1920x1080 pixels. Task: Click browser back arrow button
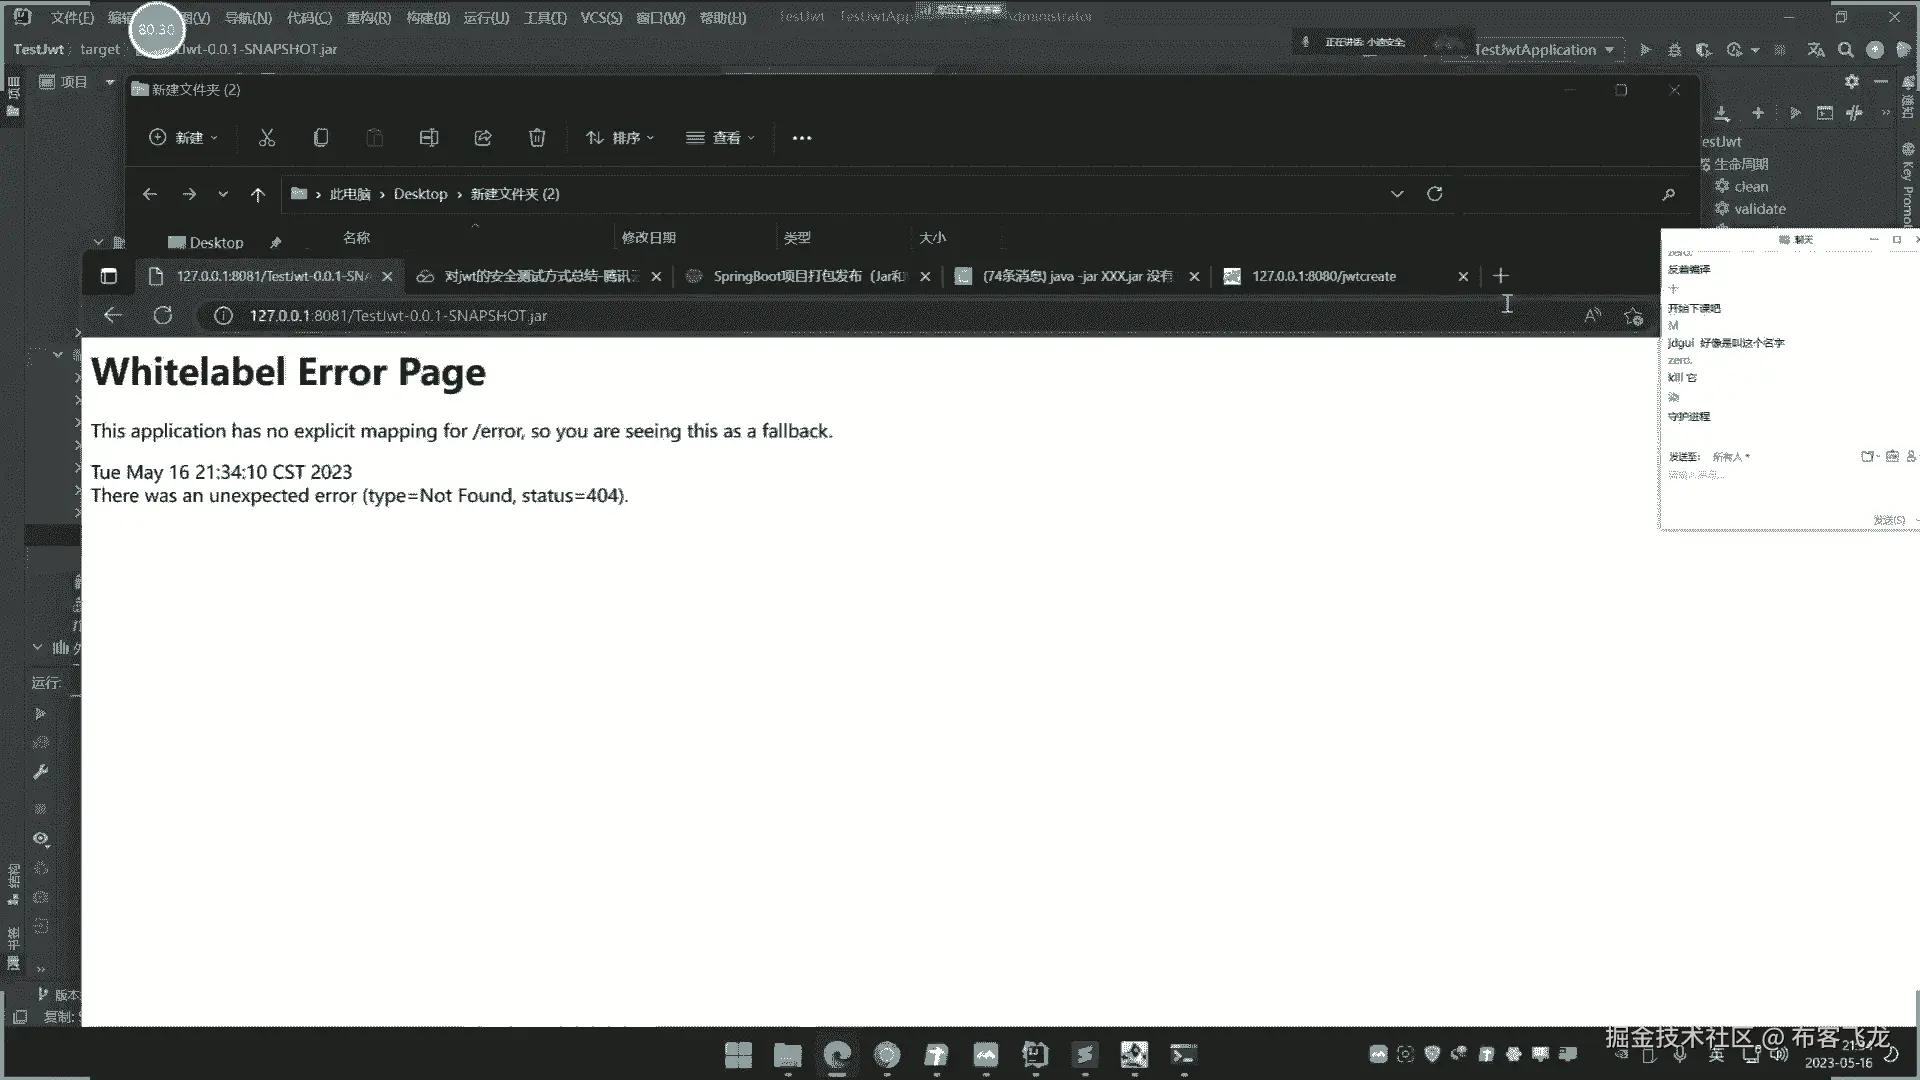pyautogui.click(x=113, y=316)
